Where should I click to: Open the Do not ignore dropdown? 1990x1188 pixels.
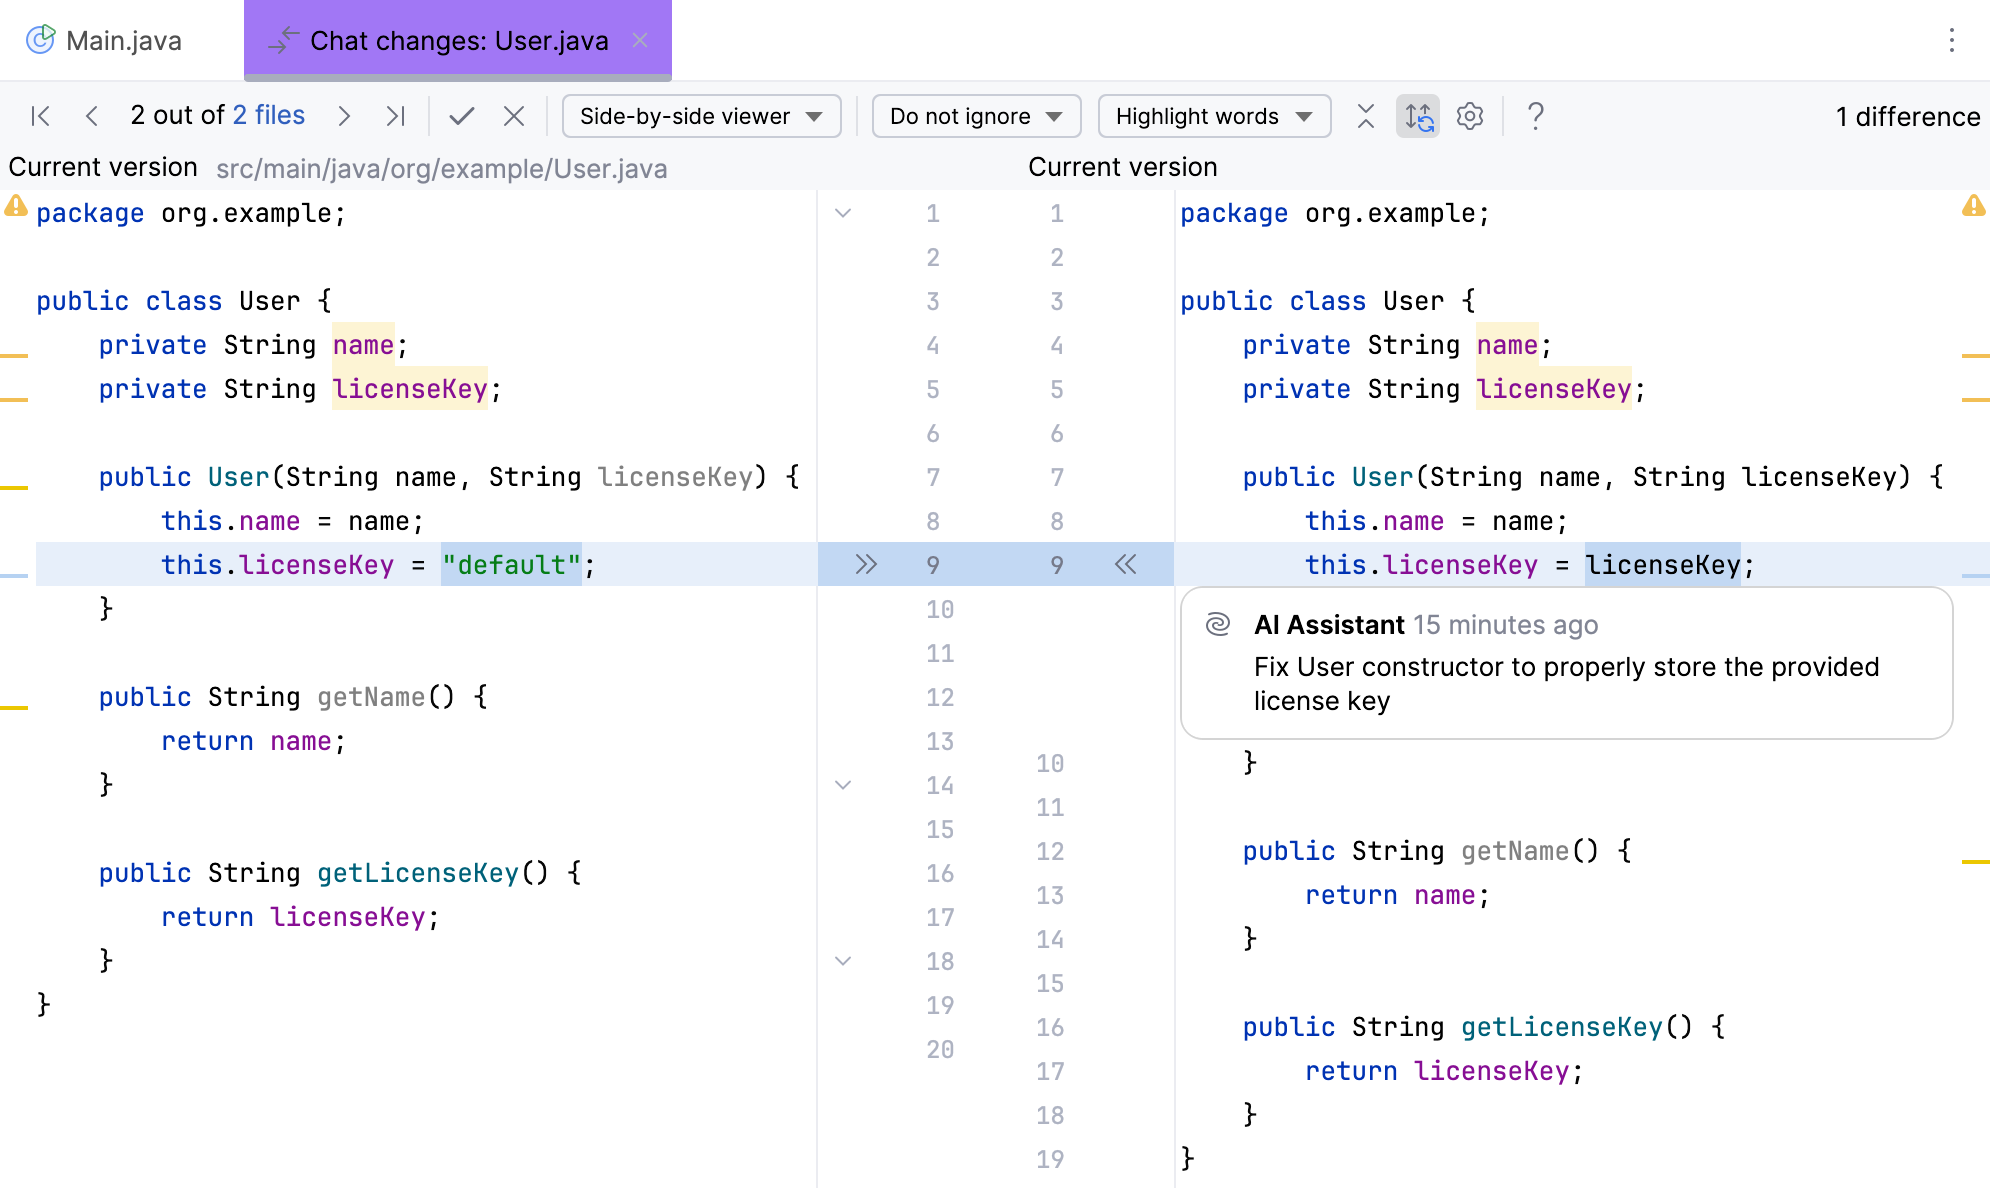tap(976, 116)
